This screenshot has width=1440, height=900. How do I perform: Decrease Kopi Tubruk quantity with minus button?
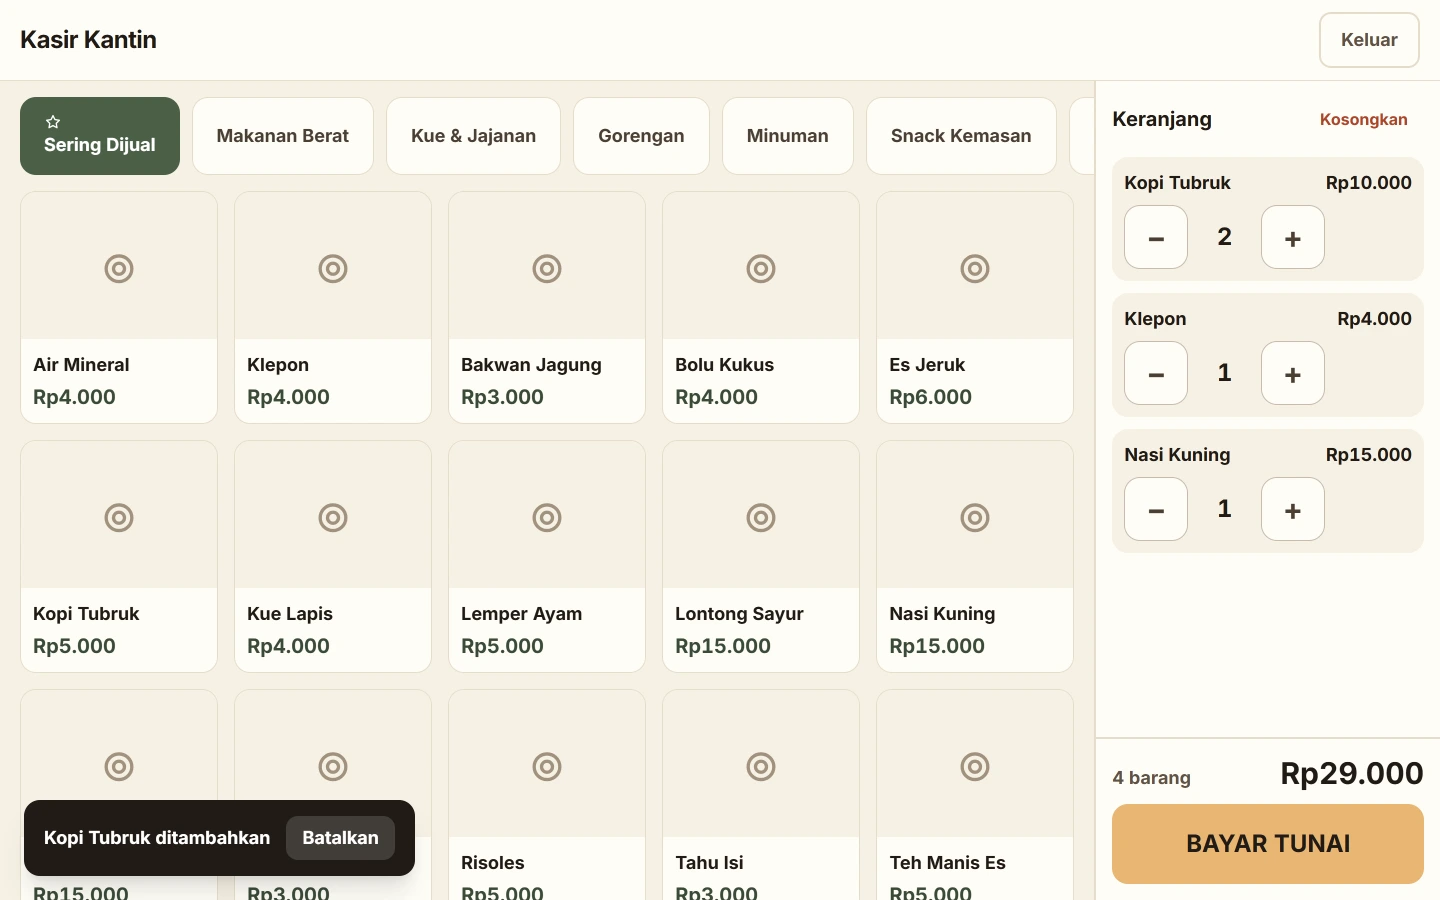1156,237
